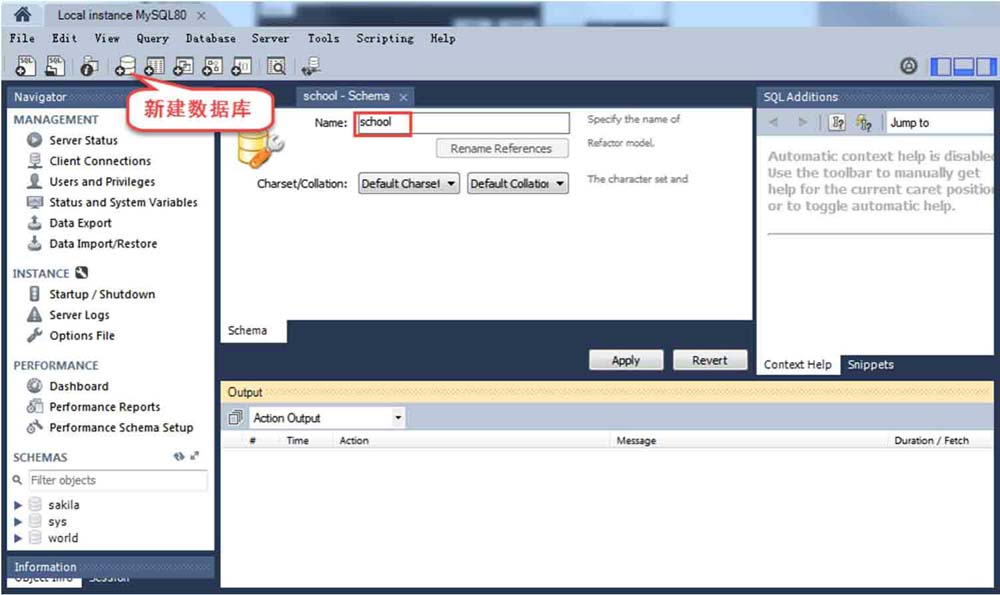
Task: Click the reconnect to DBMS toolbar icon
Action: 312,66
